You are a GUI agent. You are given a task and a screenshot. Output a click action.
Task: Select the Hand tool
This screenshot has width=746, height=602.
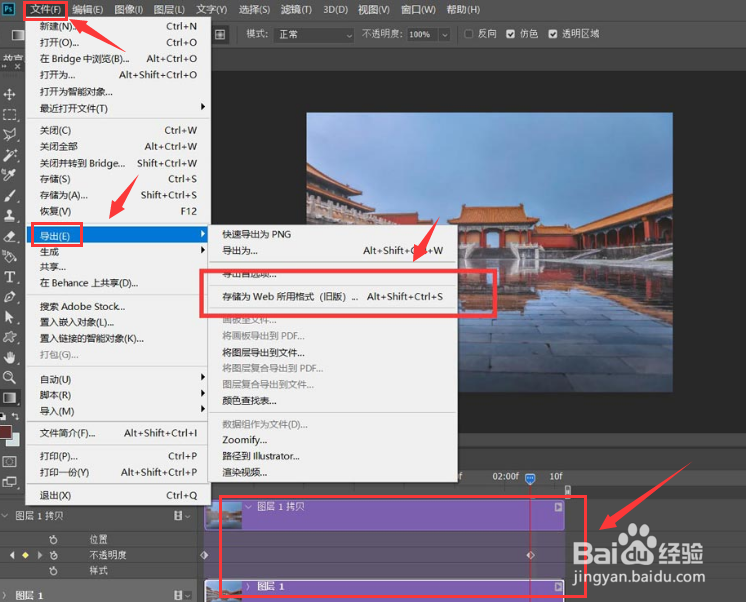click(x=10, y=357)
